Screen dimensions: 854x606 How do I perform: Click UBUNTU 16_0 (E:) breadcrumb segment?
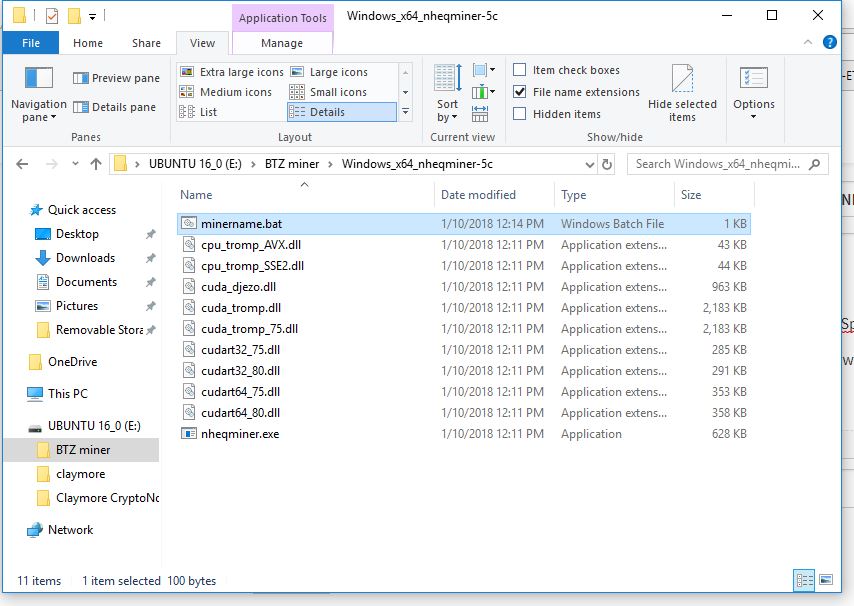[x=195, y=164]
